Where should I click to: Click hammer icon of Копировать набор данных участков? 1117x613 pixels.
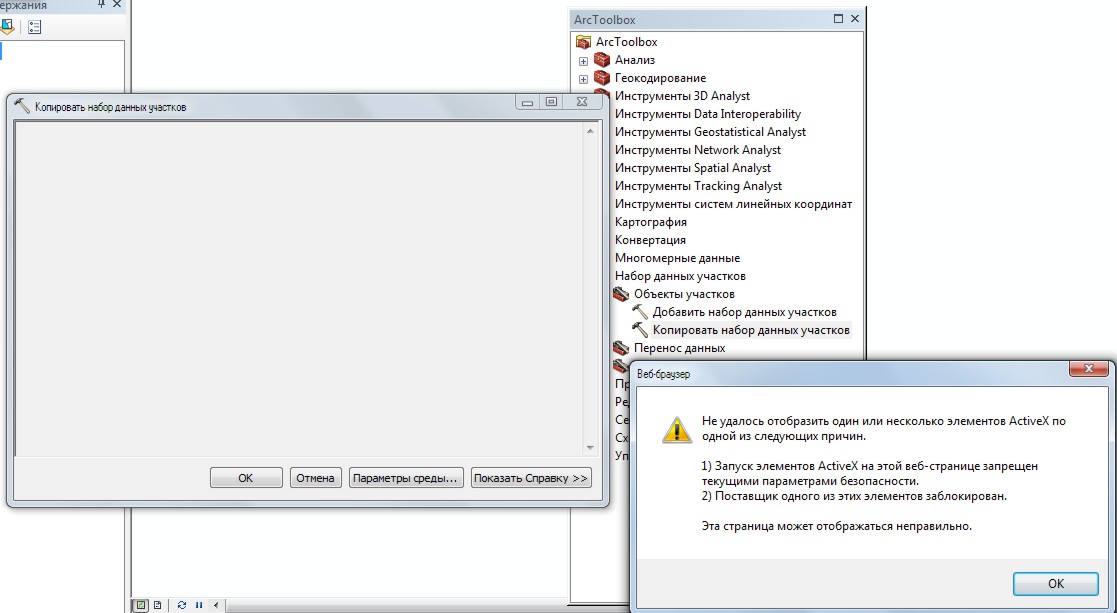[x=640, y=330]
